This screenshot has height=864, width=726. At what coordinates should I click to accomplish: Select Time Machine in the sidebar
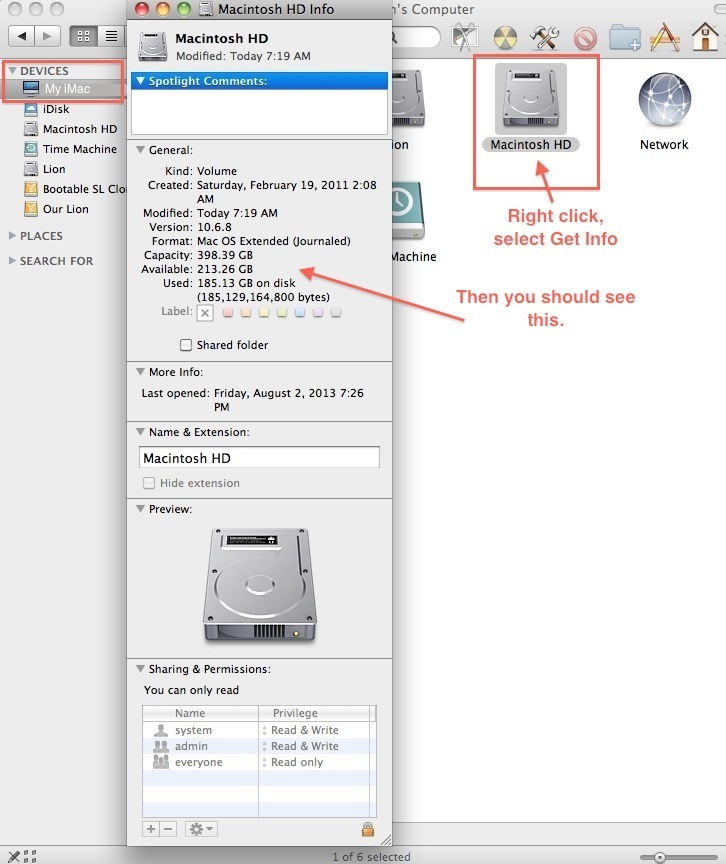71,149
